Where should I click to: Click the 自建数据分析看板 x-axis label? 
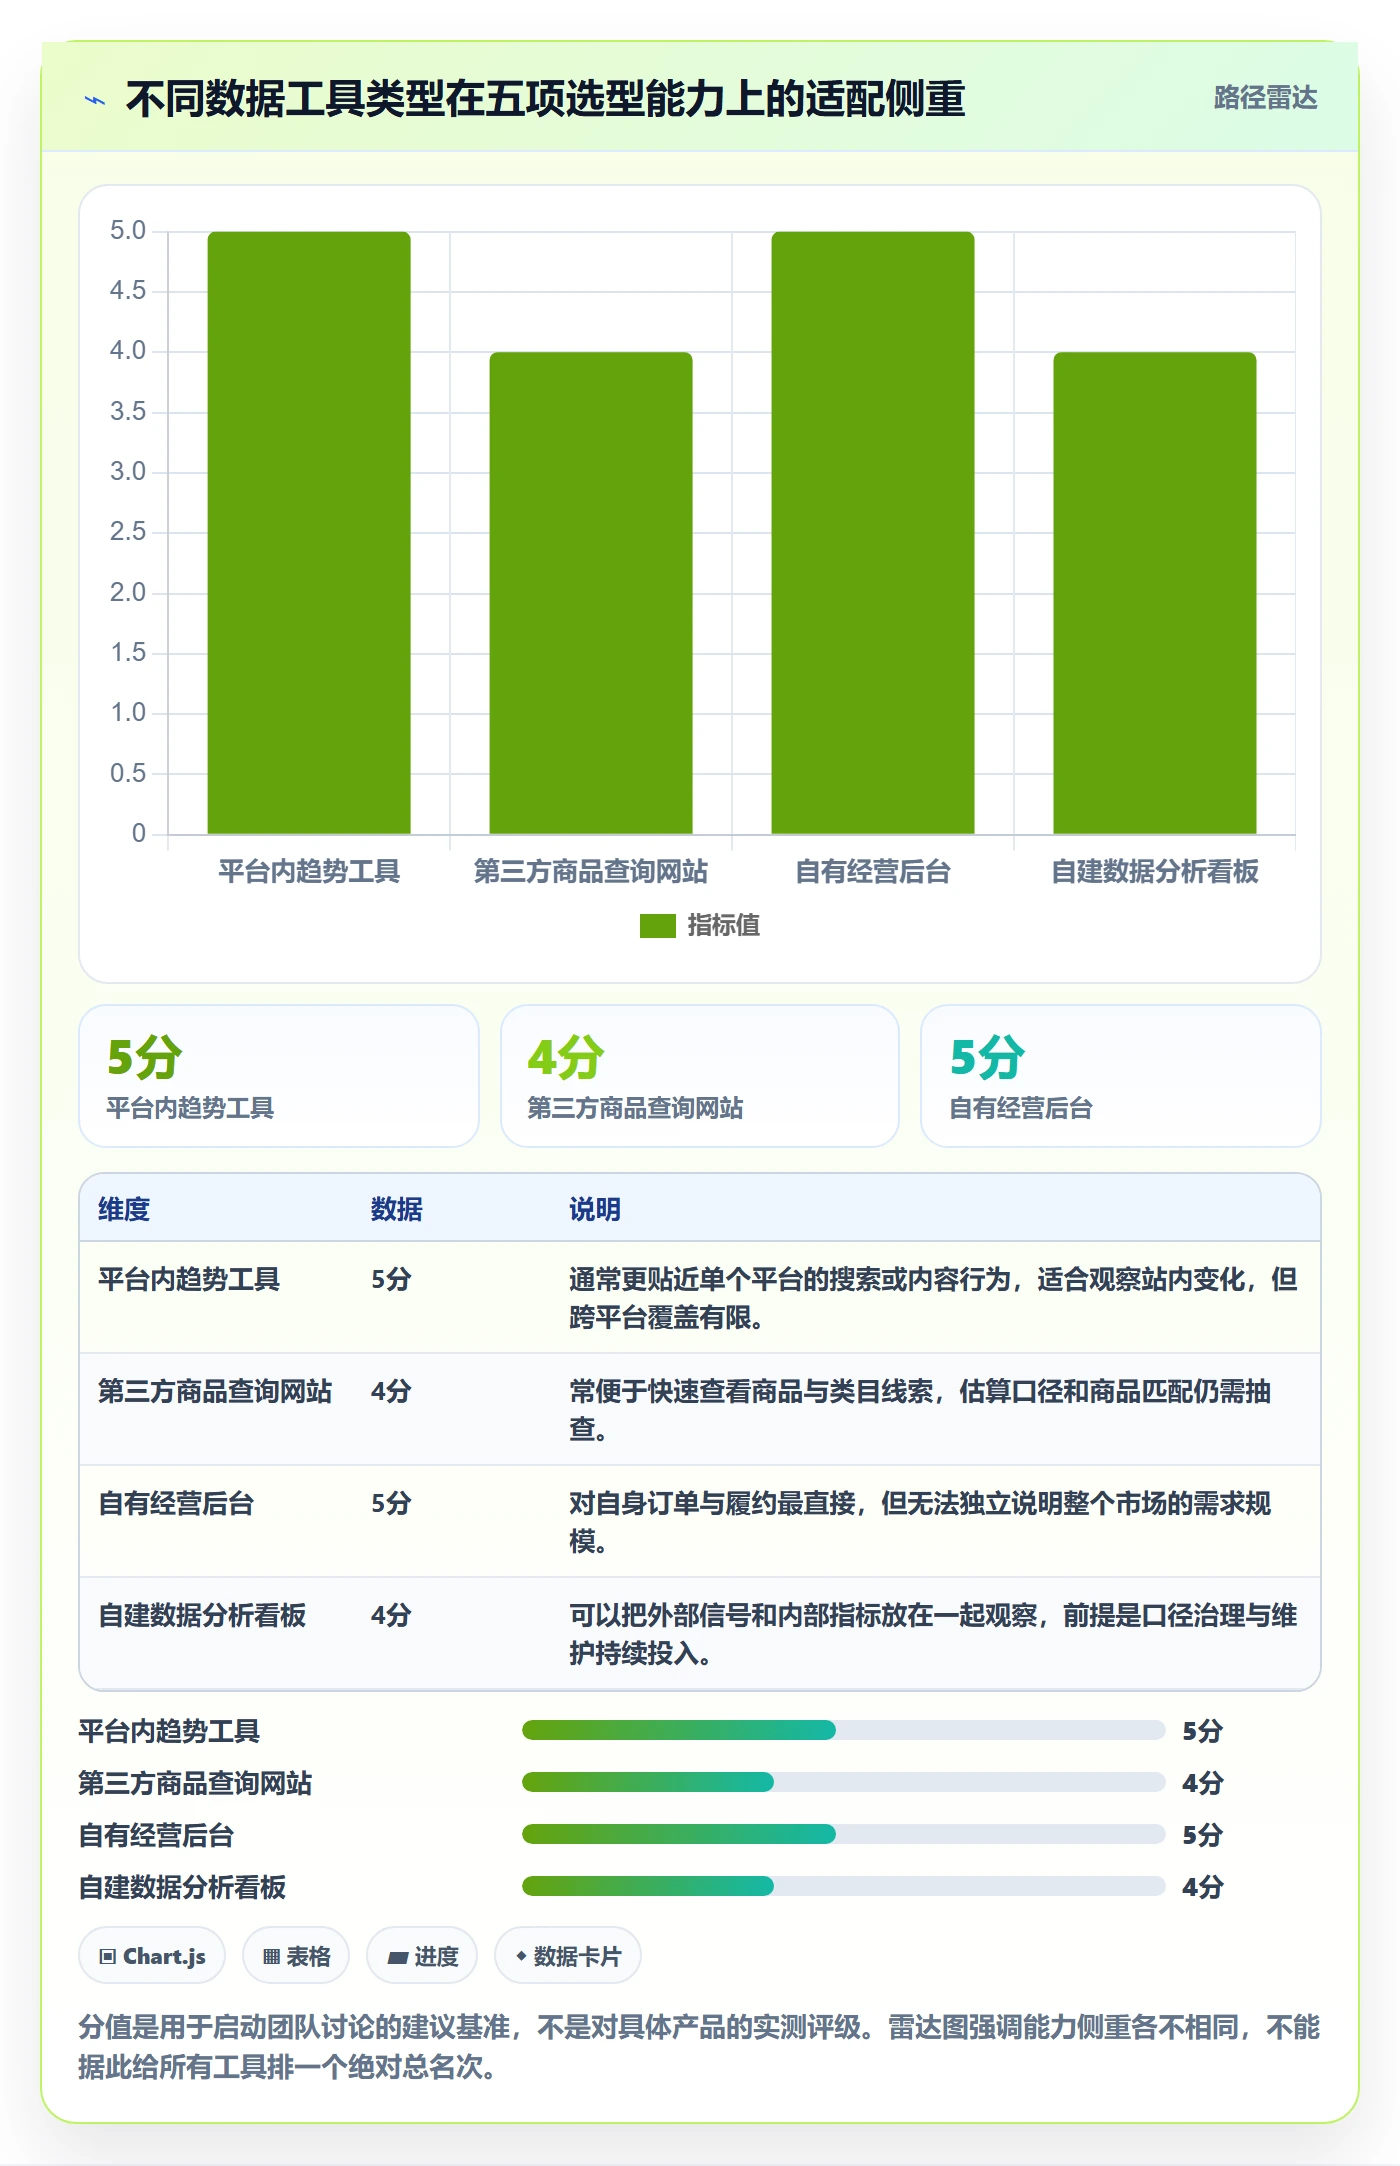[1155, 871]
